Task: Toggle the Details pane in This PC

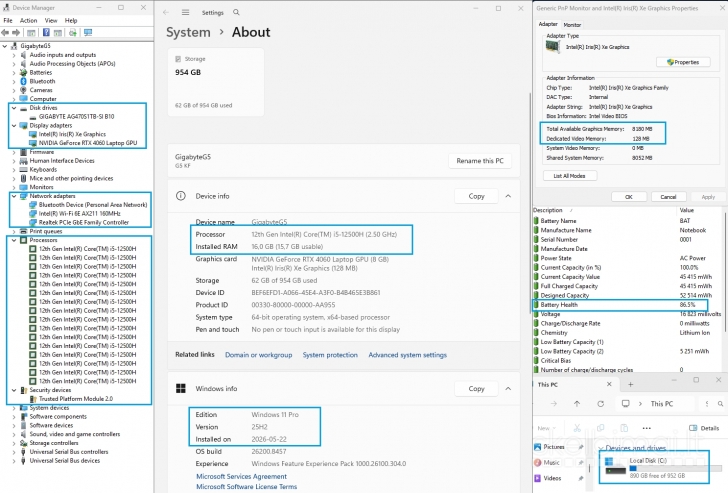Action: pyautogui.click(x=704, y=428)
